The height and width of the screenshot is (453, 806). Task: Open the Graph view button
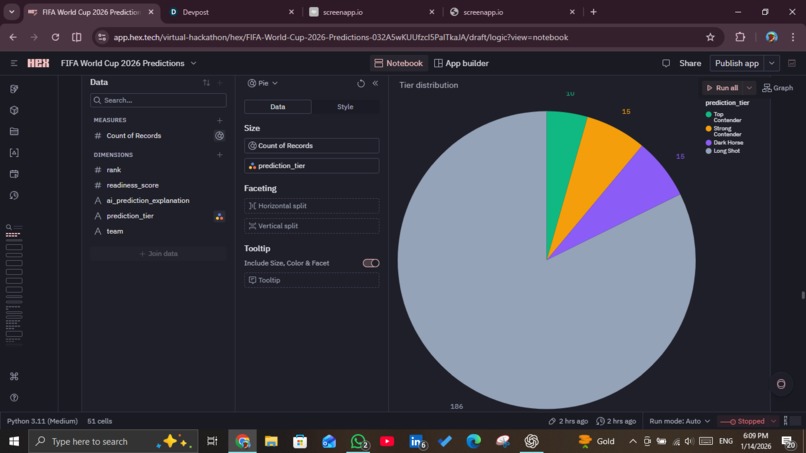[778, 88]
